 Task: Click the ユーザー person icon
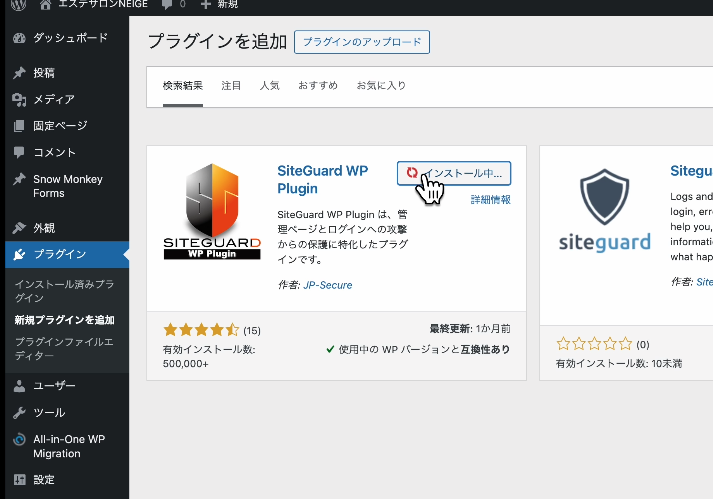click(19, 386)
